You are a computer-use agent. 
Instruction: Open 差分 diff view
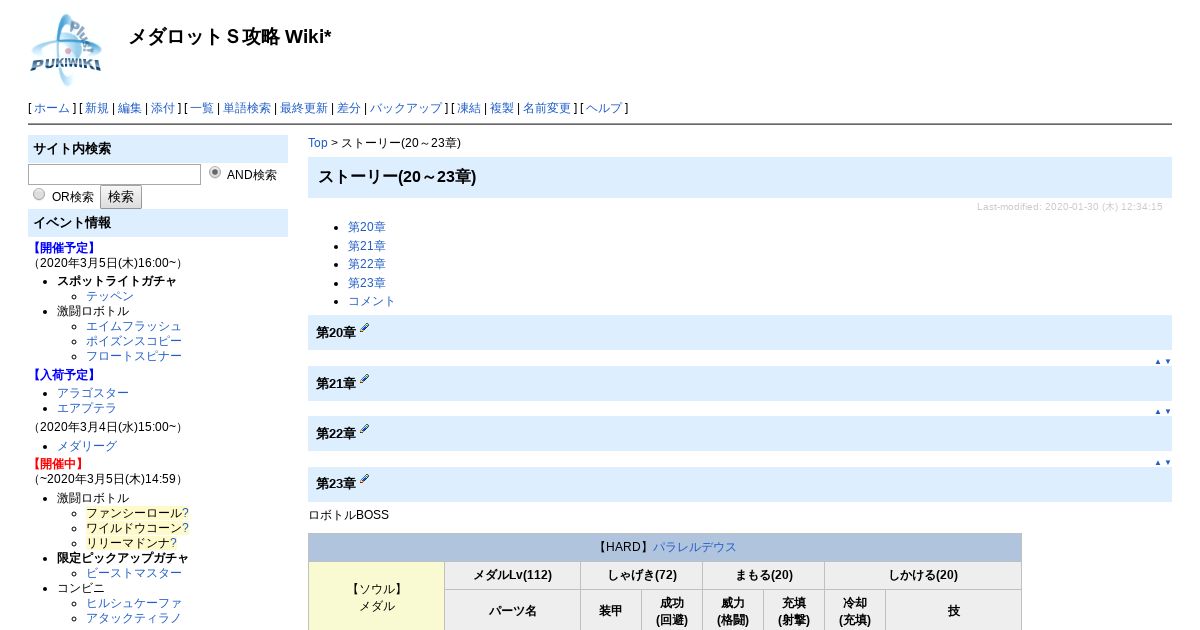pos(349,108)
